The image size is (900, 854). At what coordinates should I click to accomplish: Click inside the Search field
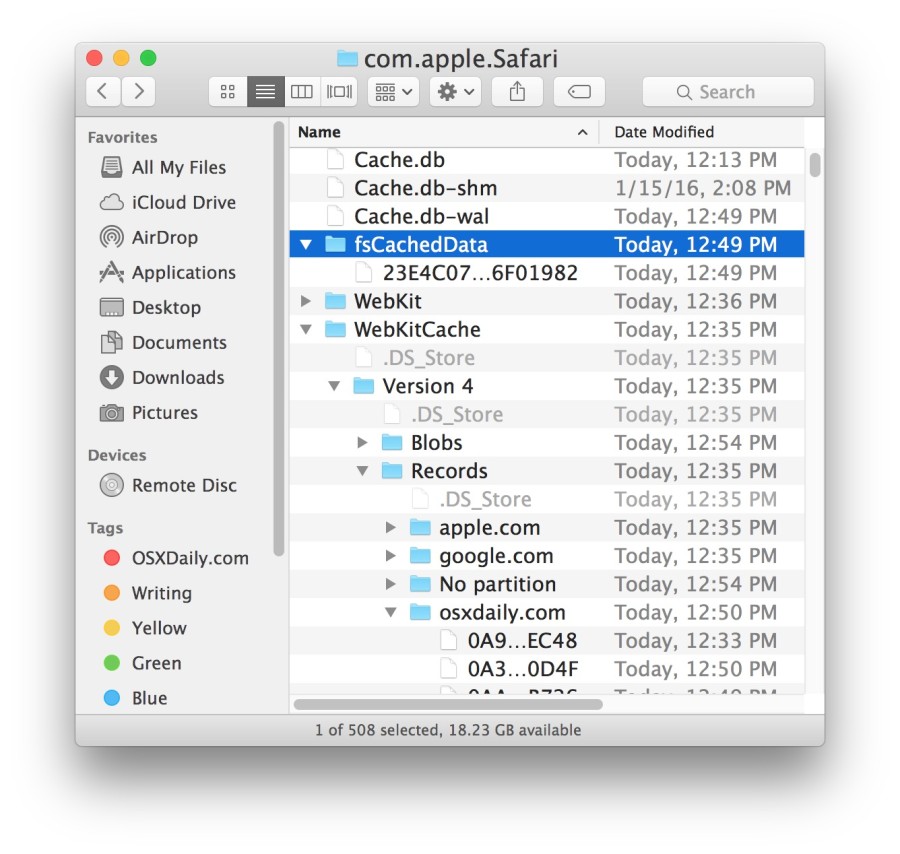[728, 91]
